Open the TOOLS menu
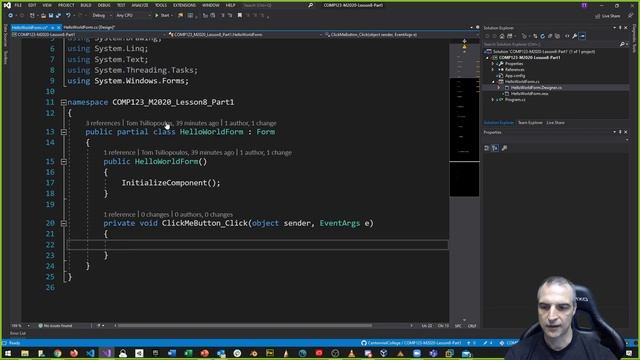The width and height of the screenshot is (640, 360). pyautogui.click(x=161, y=5)
